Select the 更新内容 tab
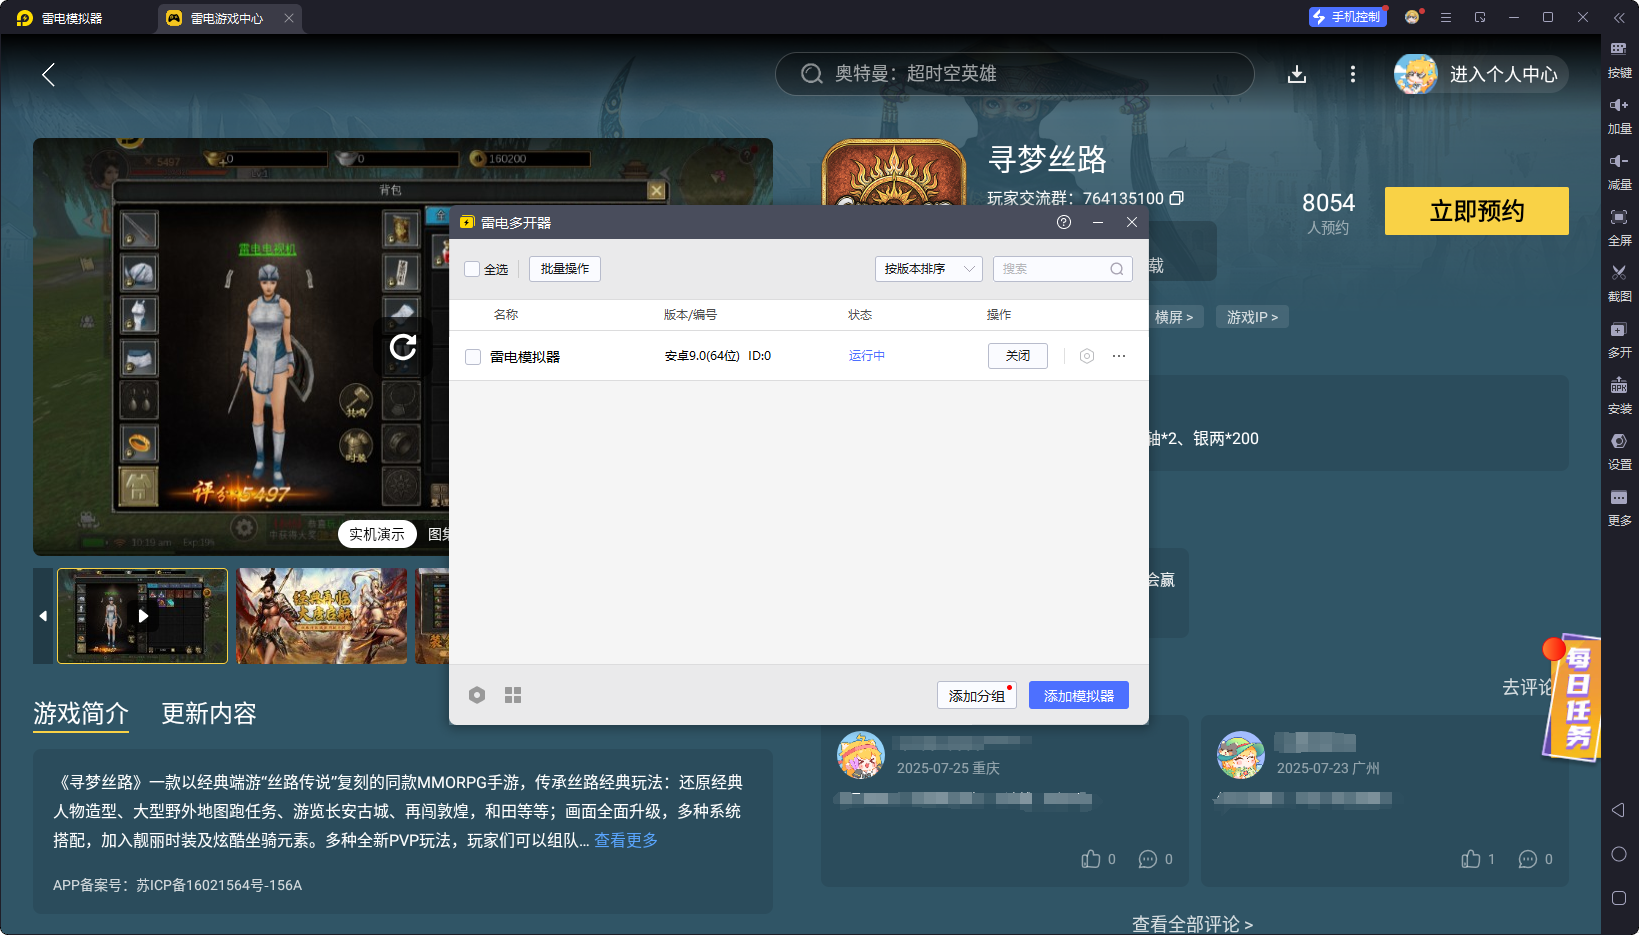The width and height of the screenshot is (1639, 935). pos(209,713)
